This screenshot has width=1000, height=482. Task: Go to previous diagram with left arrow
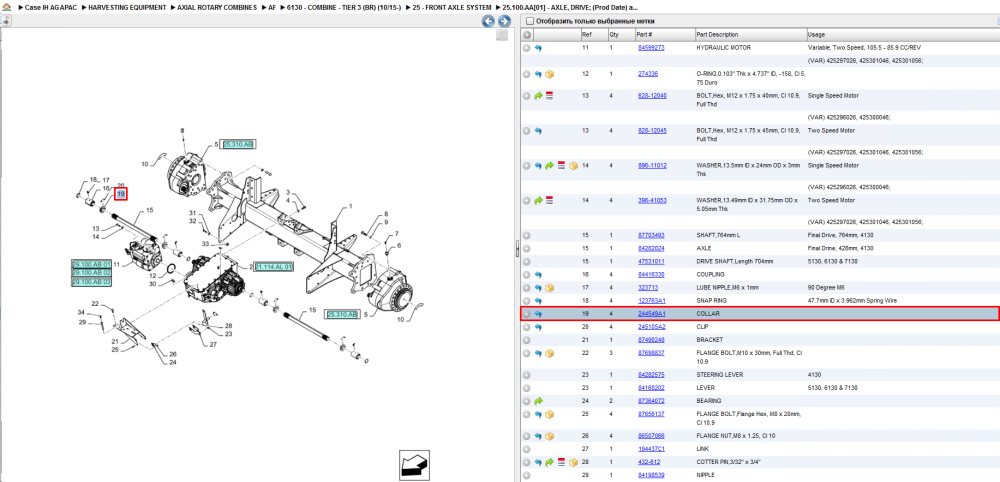coord(488,22)
